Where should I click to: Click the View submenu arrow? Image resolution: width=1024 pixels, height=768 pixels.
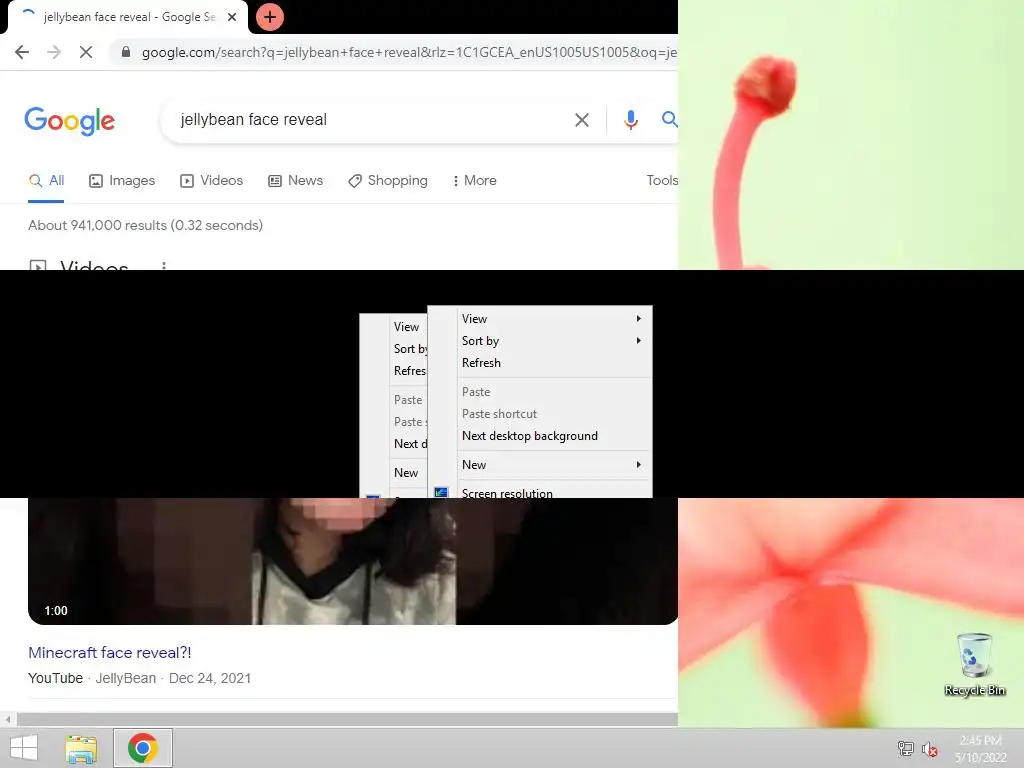(639, 319)
